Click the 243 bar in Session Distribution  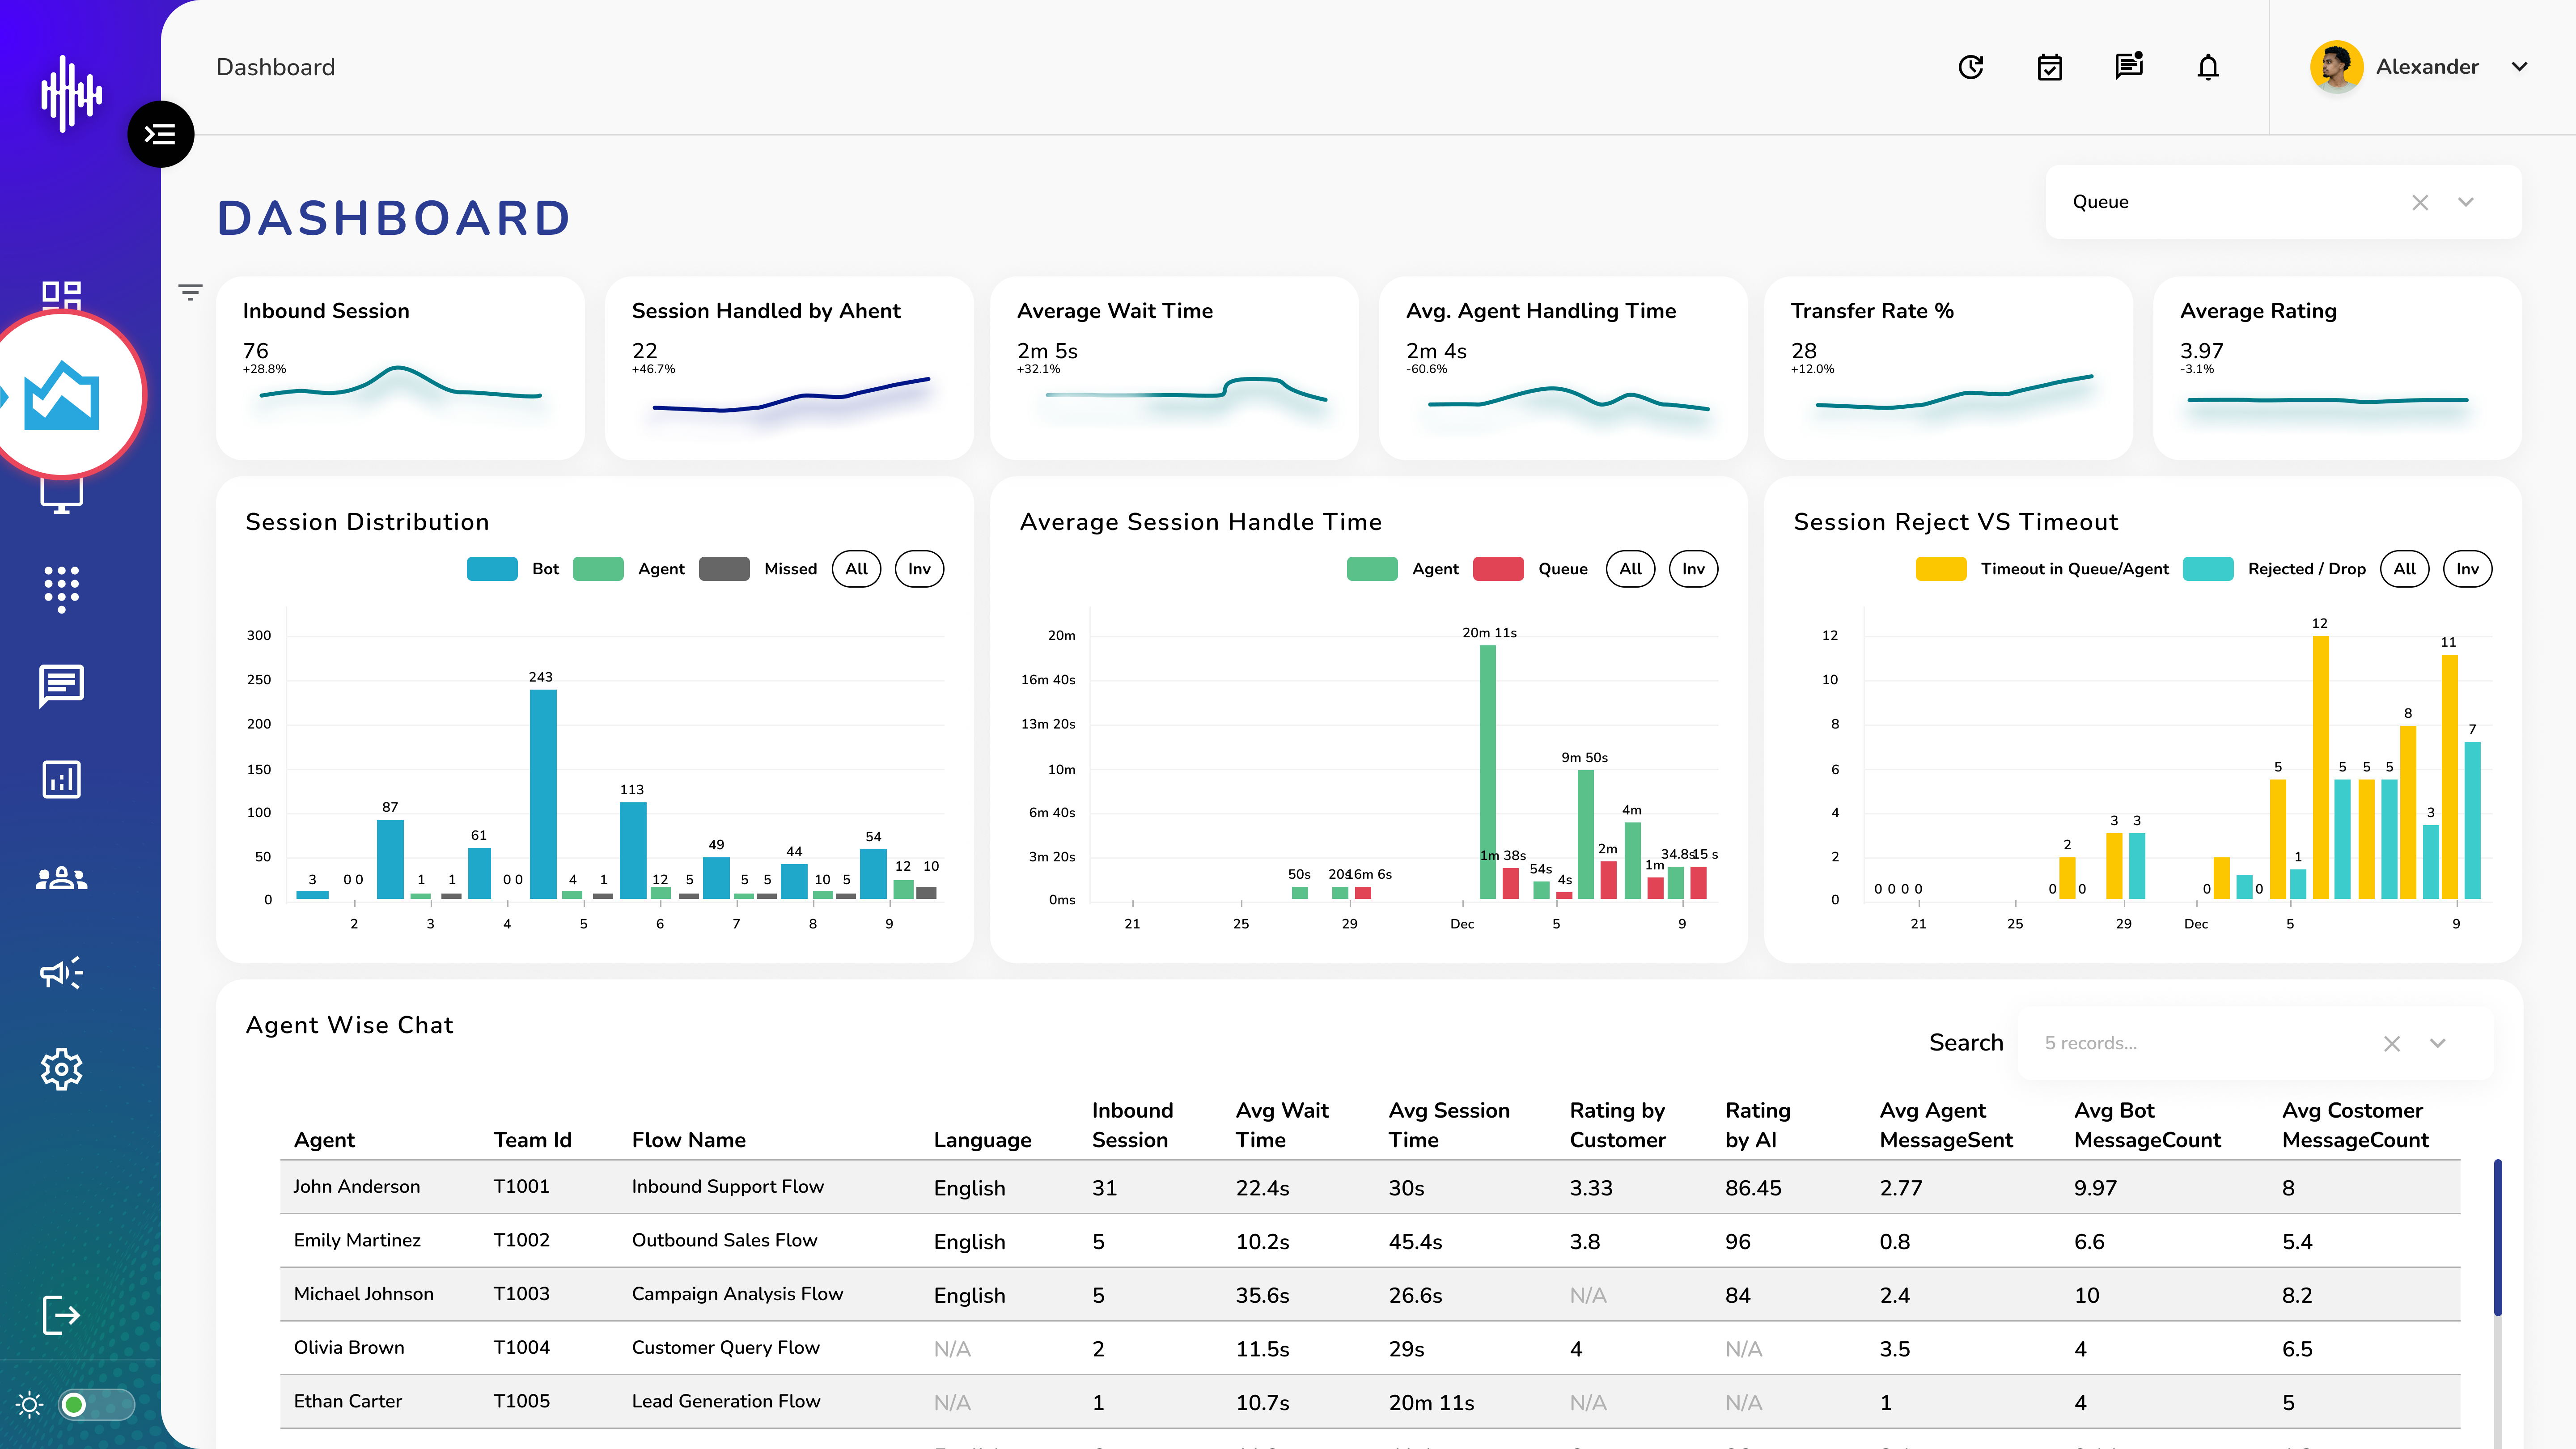(x=543, y=794)
